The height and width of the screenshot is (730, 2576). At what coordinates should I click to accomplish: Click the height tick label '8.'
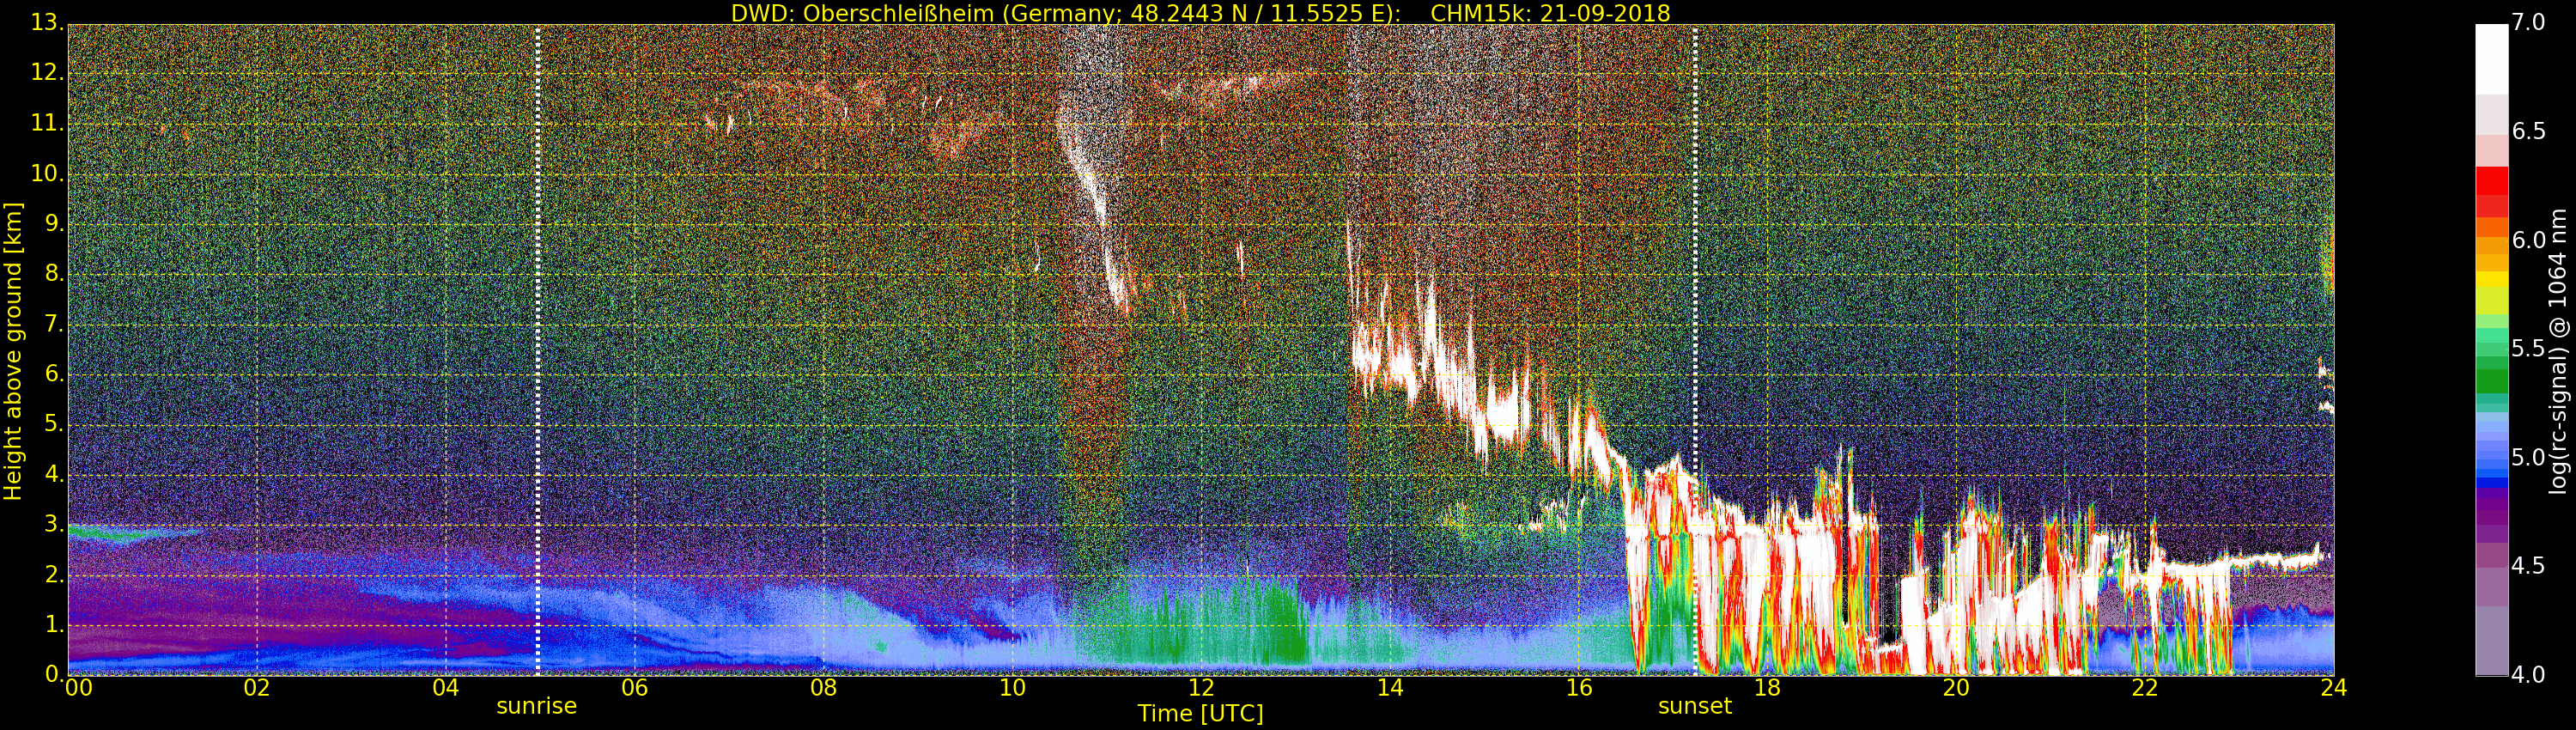click(54, 273)
